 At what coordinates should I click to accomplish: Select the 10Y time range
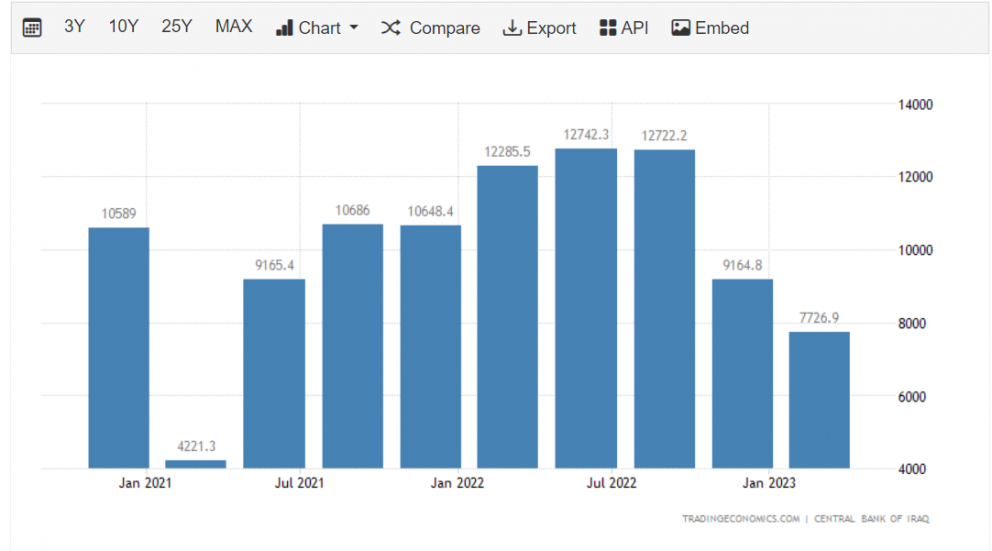pos(123,27)
